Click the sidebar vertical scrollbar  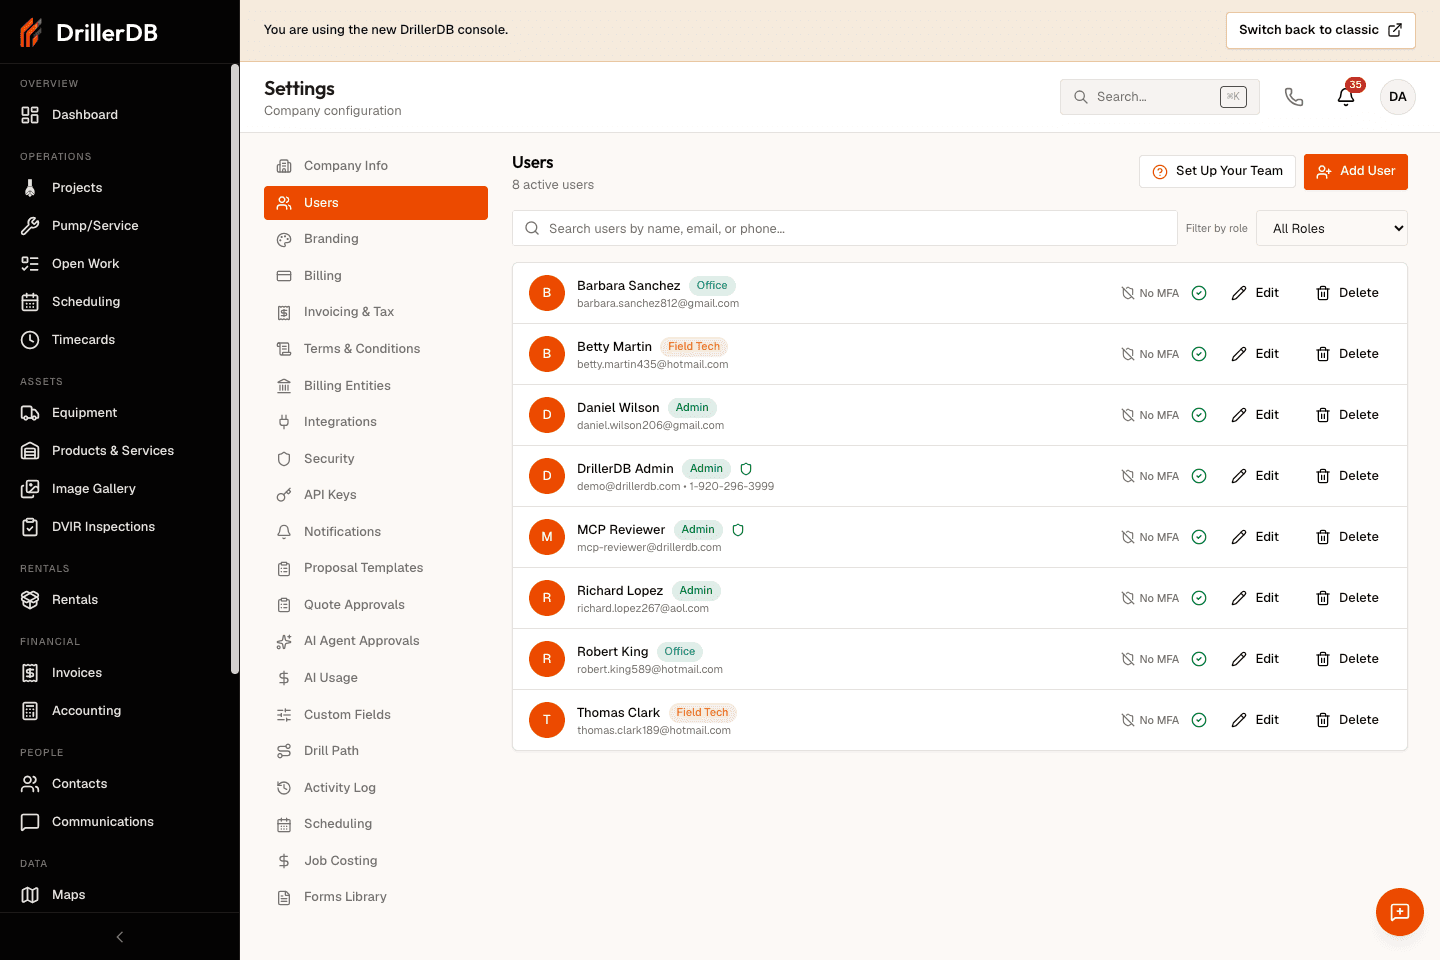click(235, 370)
